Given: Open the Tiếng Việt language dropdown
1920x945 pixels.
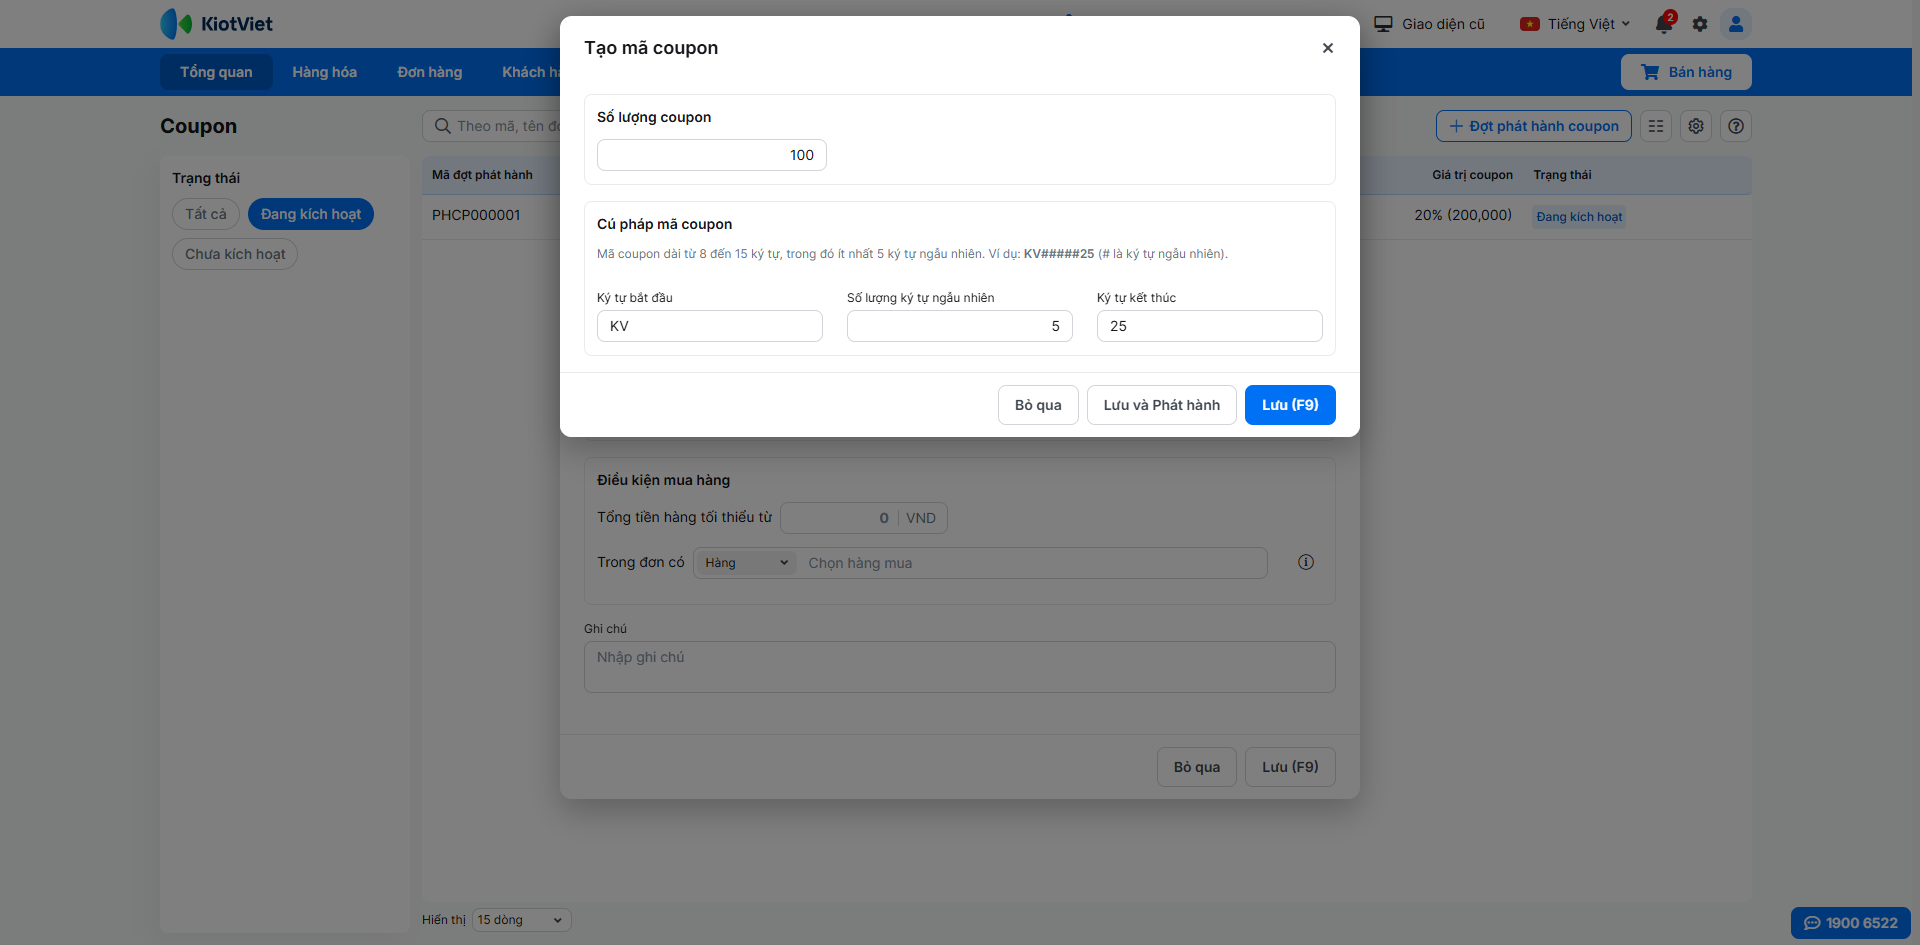Looking at the screenshot, I should (1575, 24).
